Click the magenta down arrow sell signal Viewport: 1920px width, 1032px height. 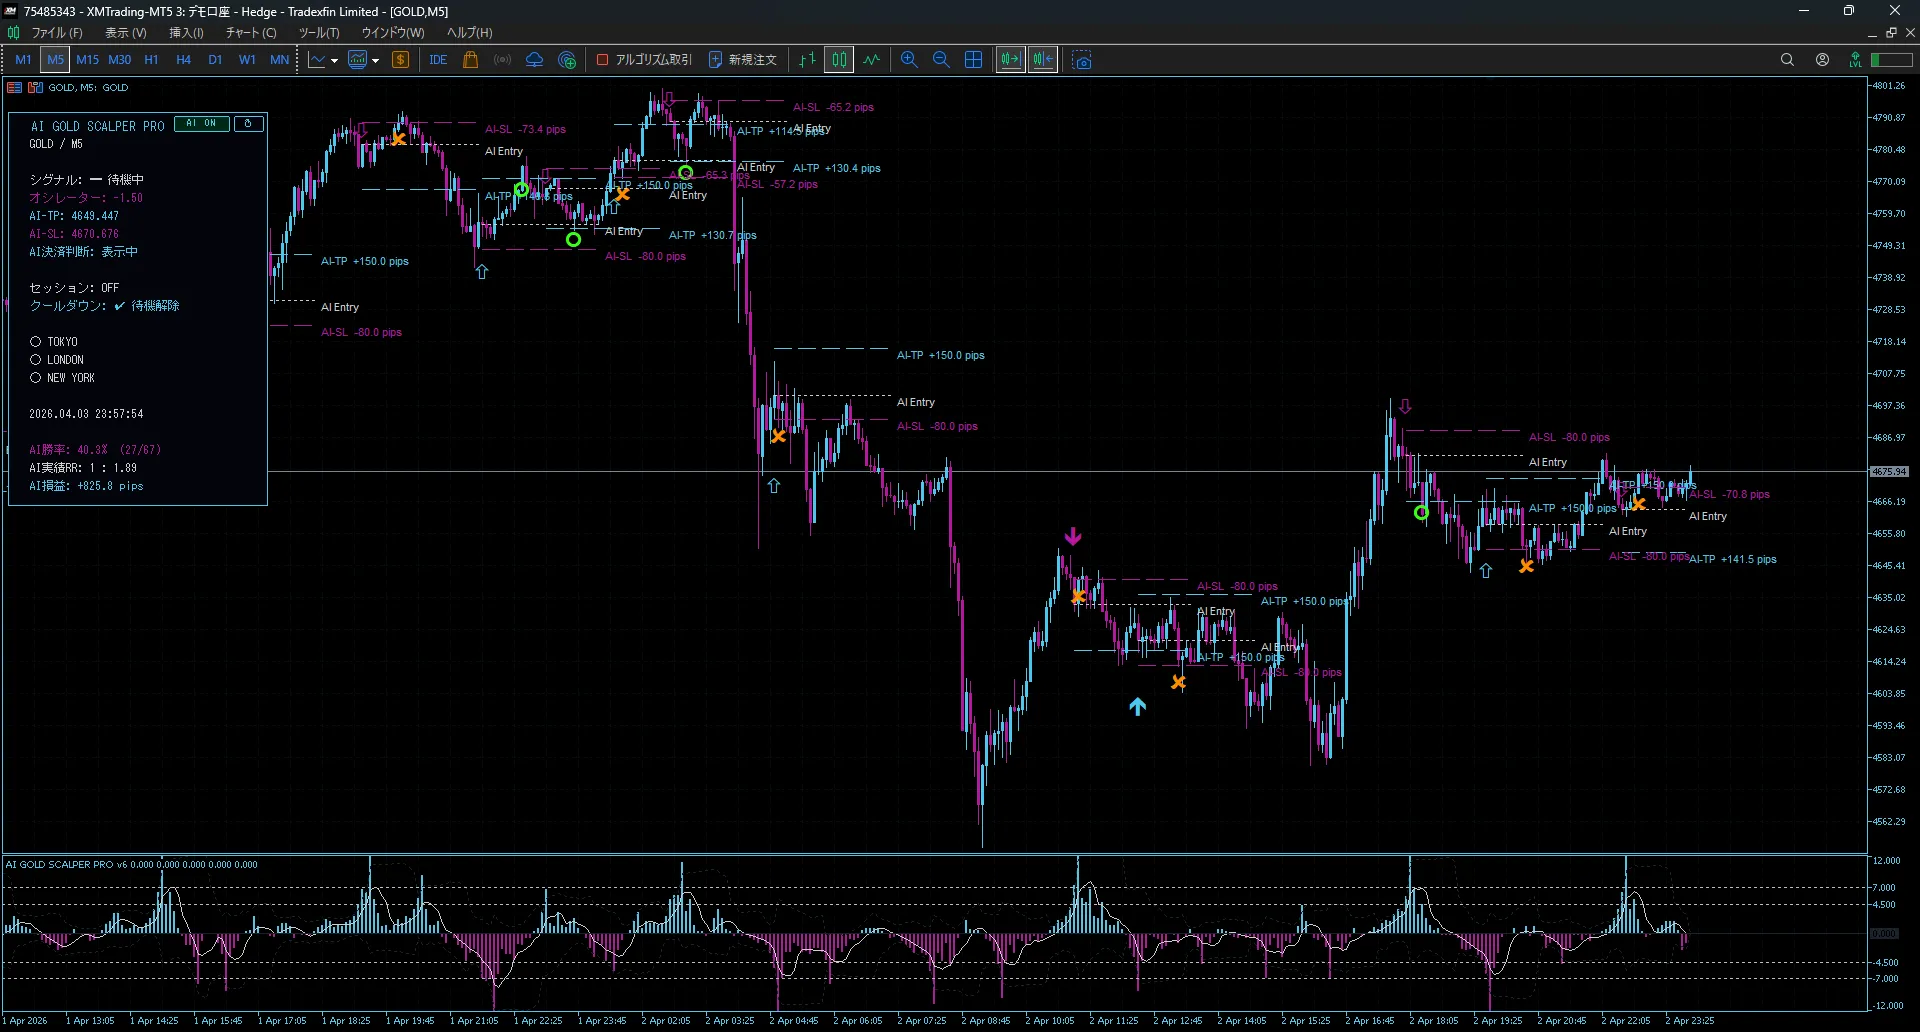pyautogui.click(x=1073, y=537)
